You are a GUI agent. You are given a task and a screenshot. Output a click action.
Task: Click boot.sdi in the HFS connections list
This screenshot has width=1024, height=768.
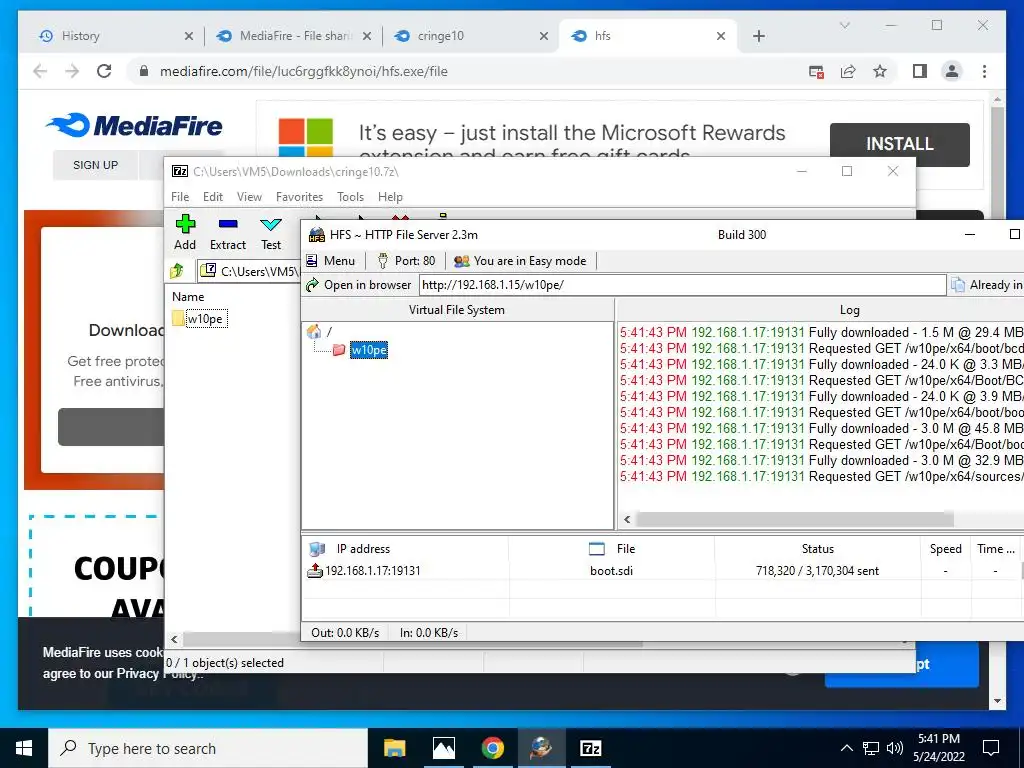tap(611, 571)
